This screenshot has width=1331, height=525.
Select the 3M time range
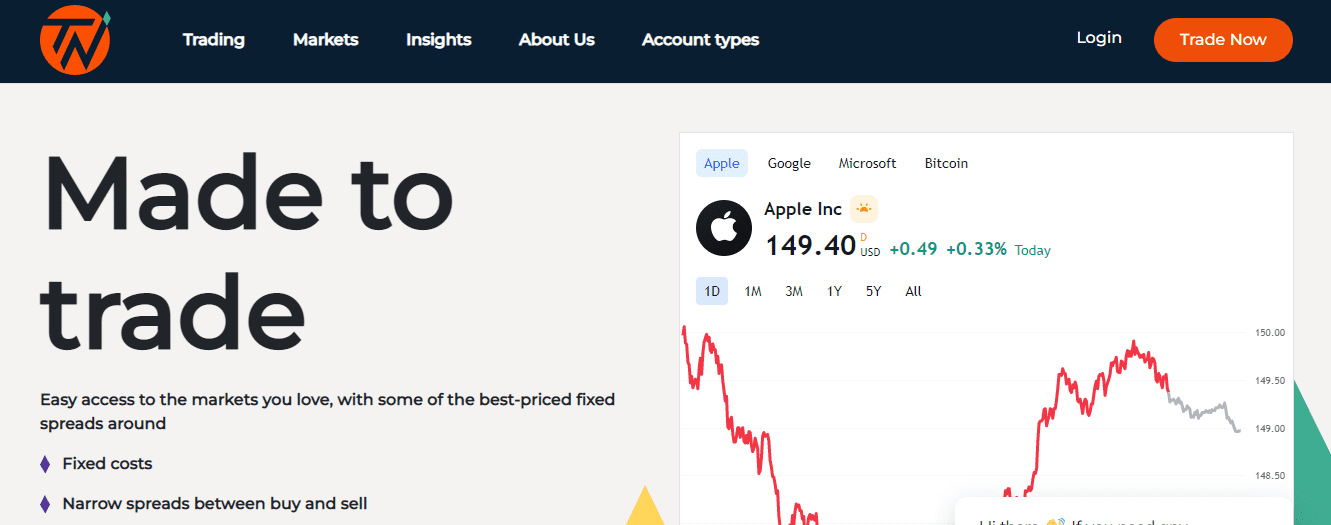794,291
